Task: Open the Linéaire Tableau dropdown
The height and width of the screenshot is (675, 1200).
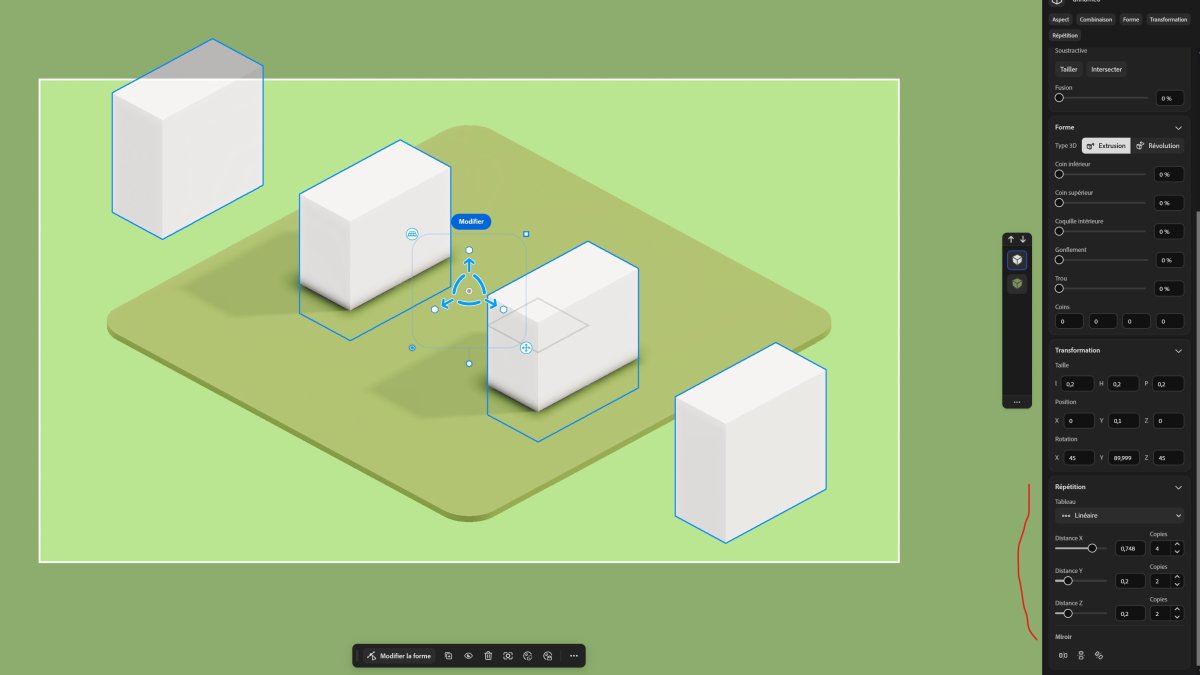Action: pyautogui.click(x=1119, y=516)
